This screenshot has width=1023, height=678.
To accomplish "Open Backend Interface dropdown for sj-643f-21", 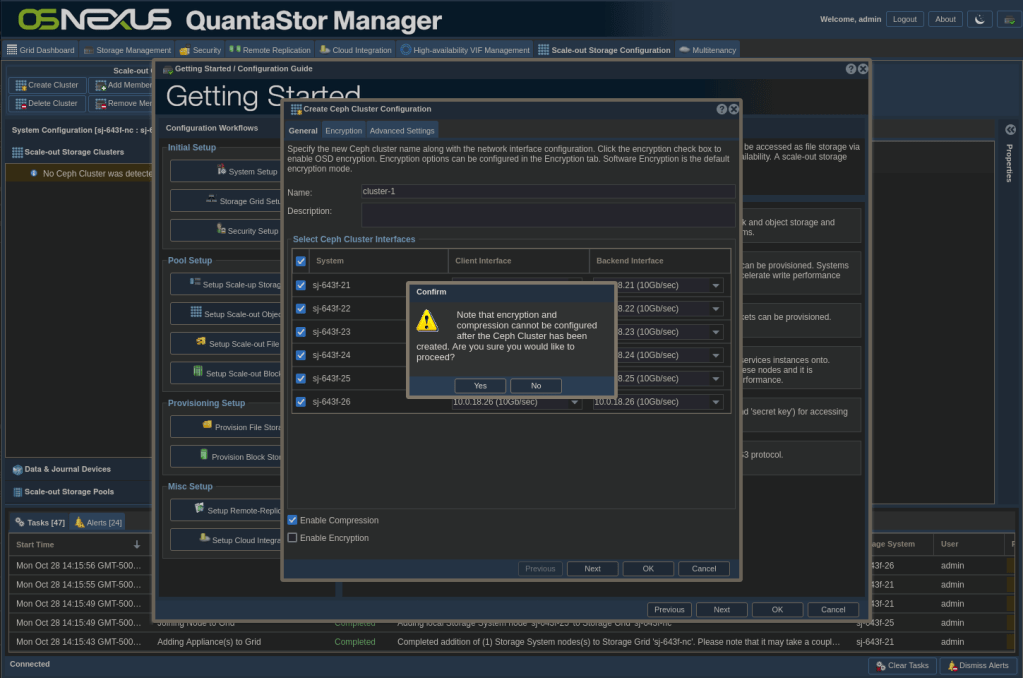I will coord(716,285).
